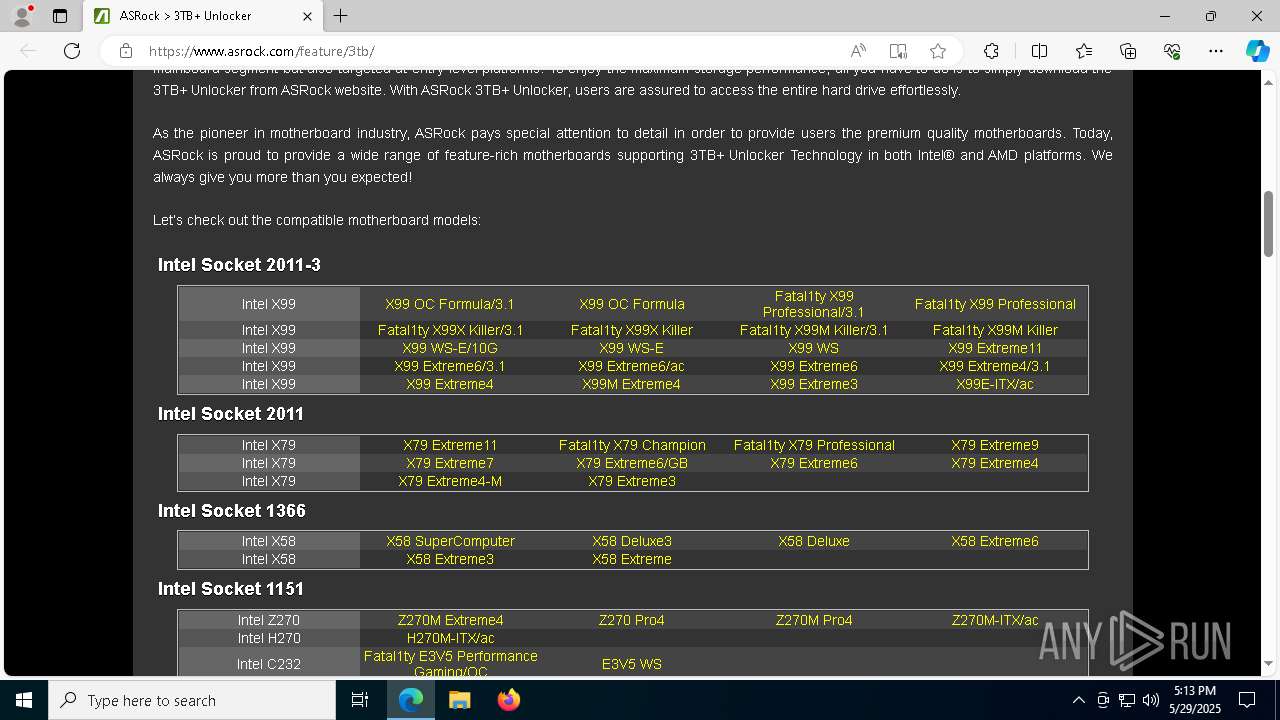This screenshot has width=1280, height=720.
Task: Open network status tray icon
Action: [x=1126, y=700]
